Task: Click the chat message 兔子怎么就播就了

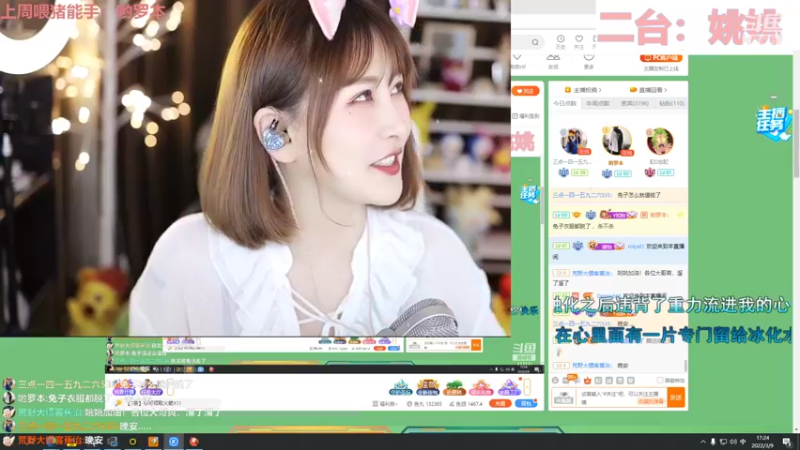Action: [639, 195]
